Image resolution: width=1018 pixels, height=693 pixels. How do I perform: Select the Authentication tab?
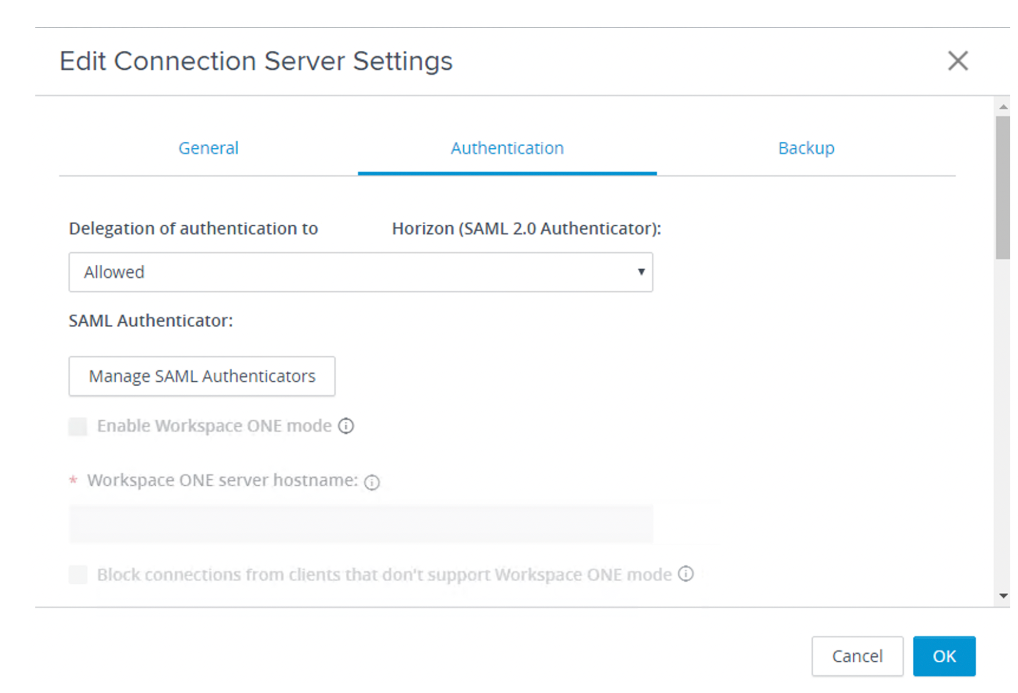coord(507,148)
